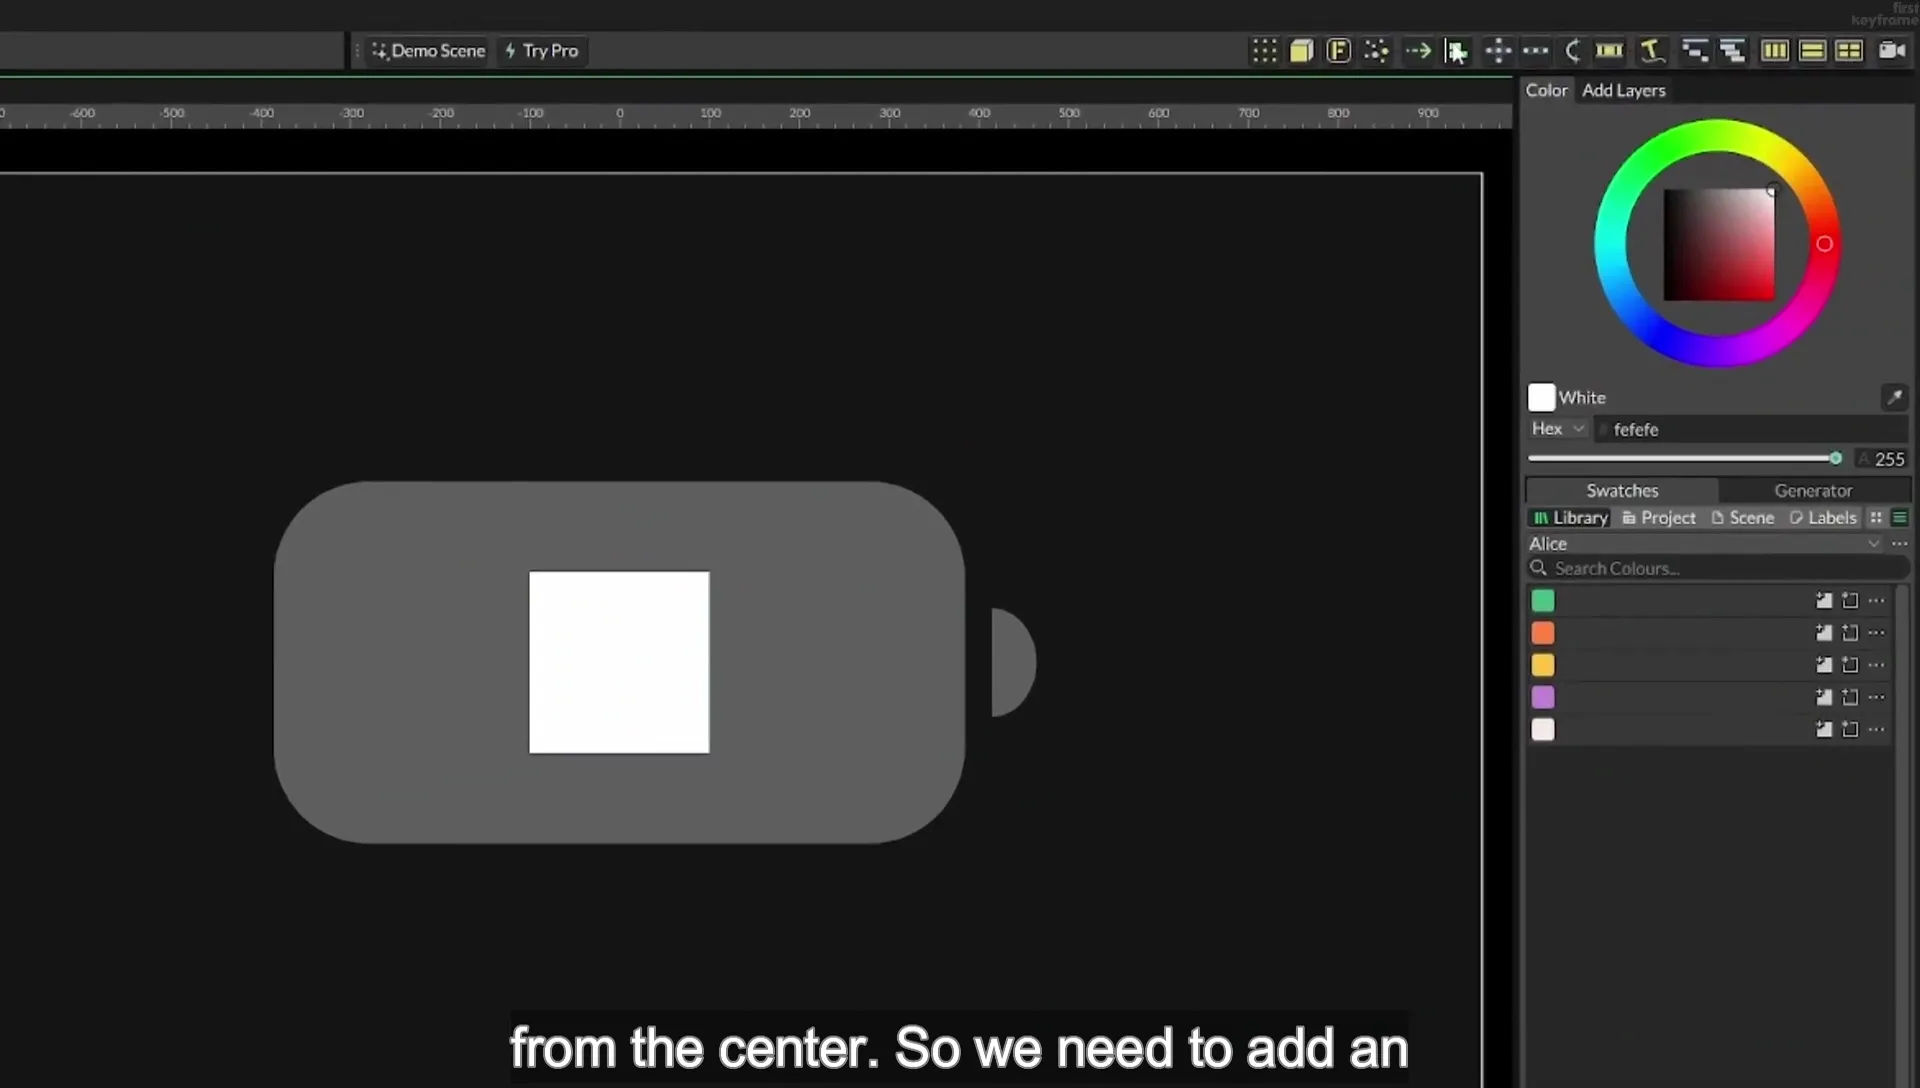Apply green swatch as fill
Viewport: 1920px width, 1088px height.
coord(1824,601)
